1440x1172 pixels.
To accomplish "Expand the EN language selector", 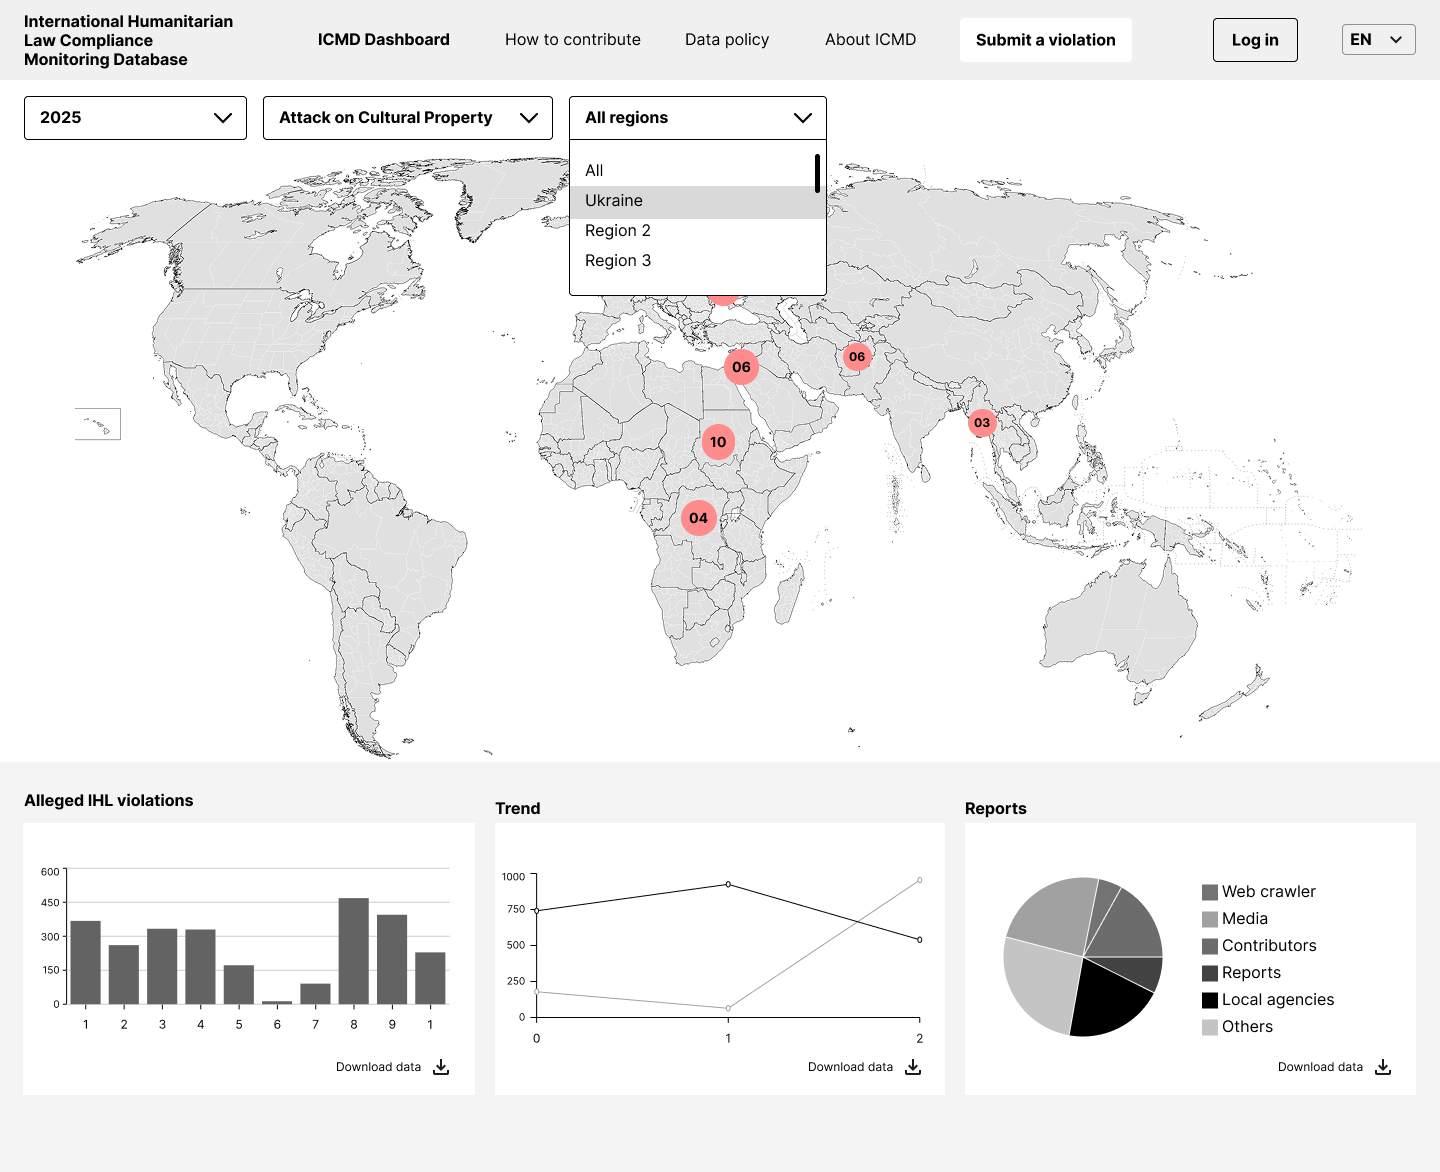I will coord(1378,39).
